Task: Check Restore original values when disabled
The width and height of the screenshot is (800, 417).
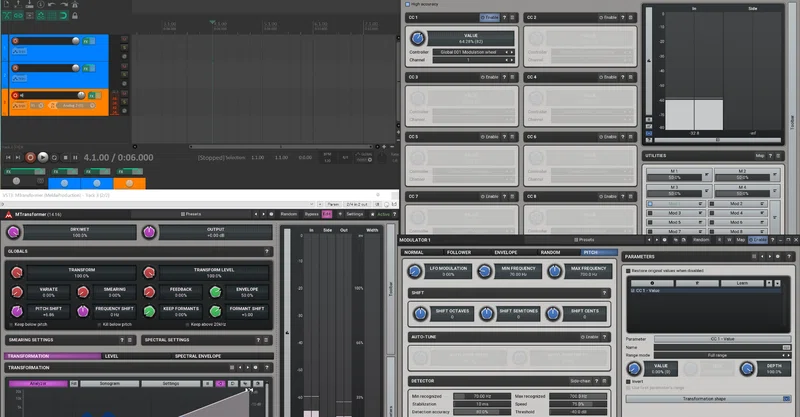Action: coord(628,271)
